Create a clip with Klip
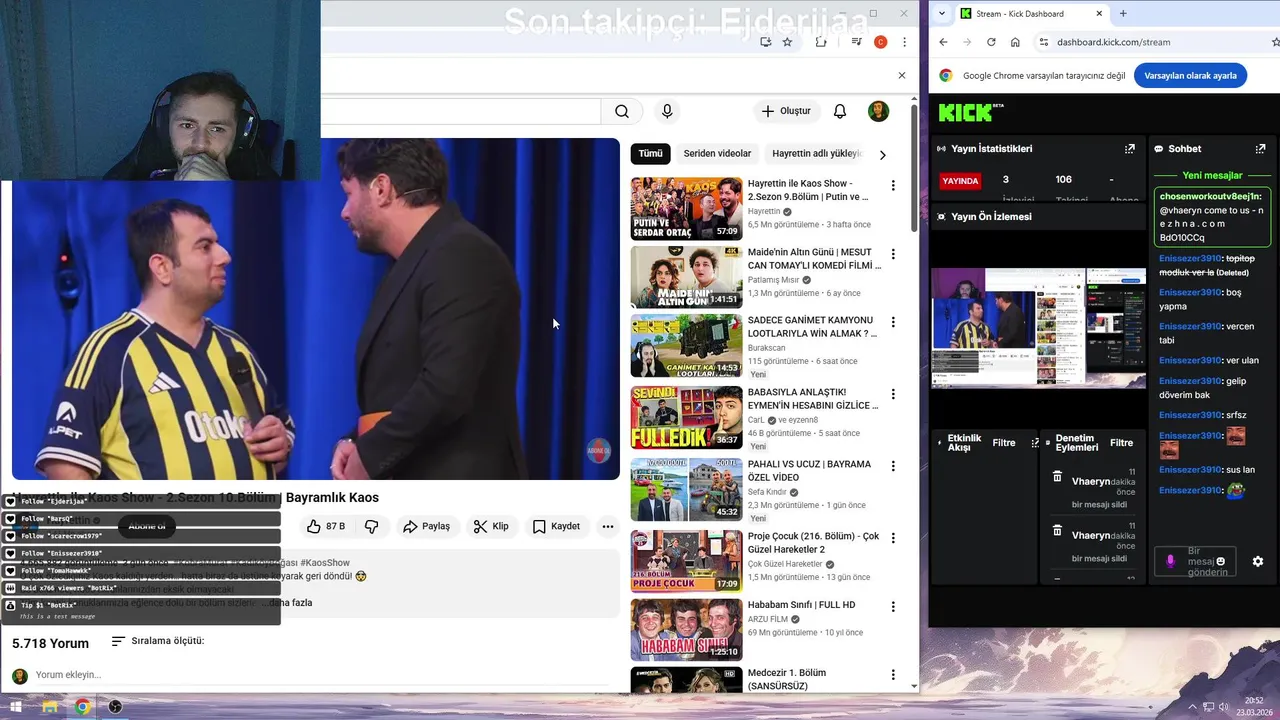Screen dimensions: 1280x720 click(491, 526)
